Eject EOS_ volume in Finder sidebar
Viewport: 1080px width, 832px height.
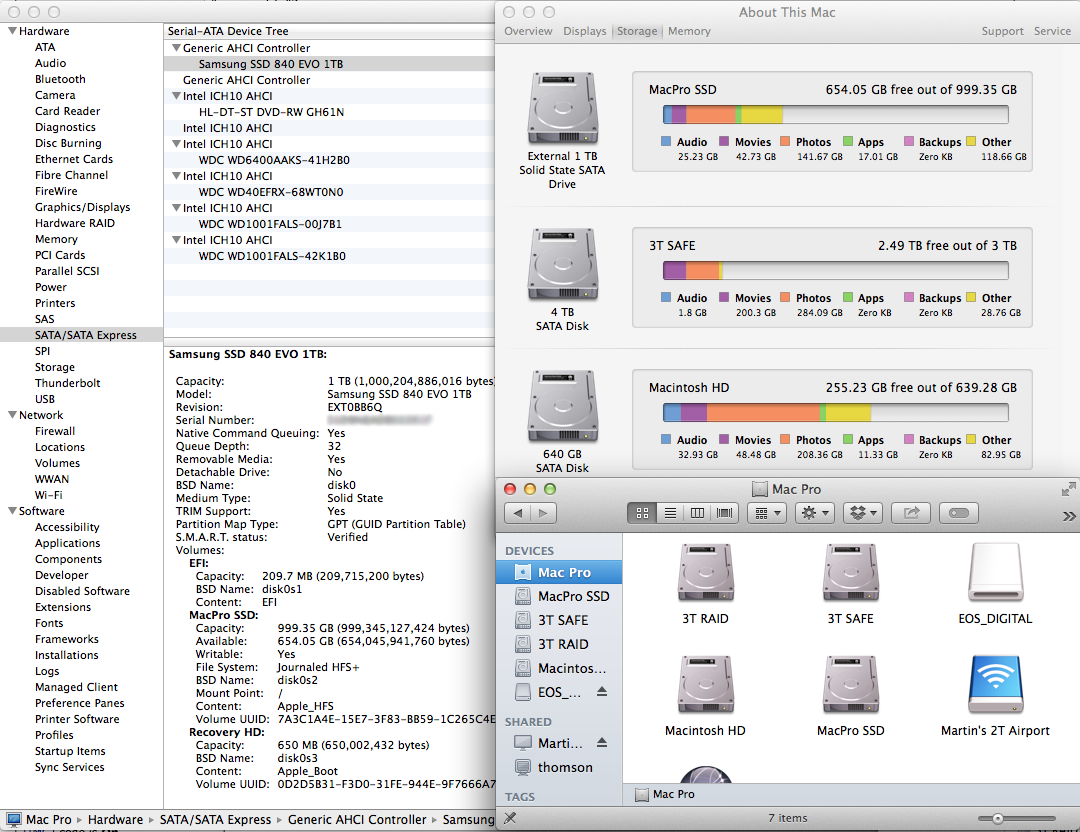(x=602, y=691)
